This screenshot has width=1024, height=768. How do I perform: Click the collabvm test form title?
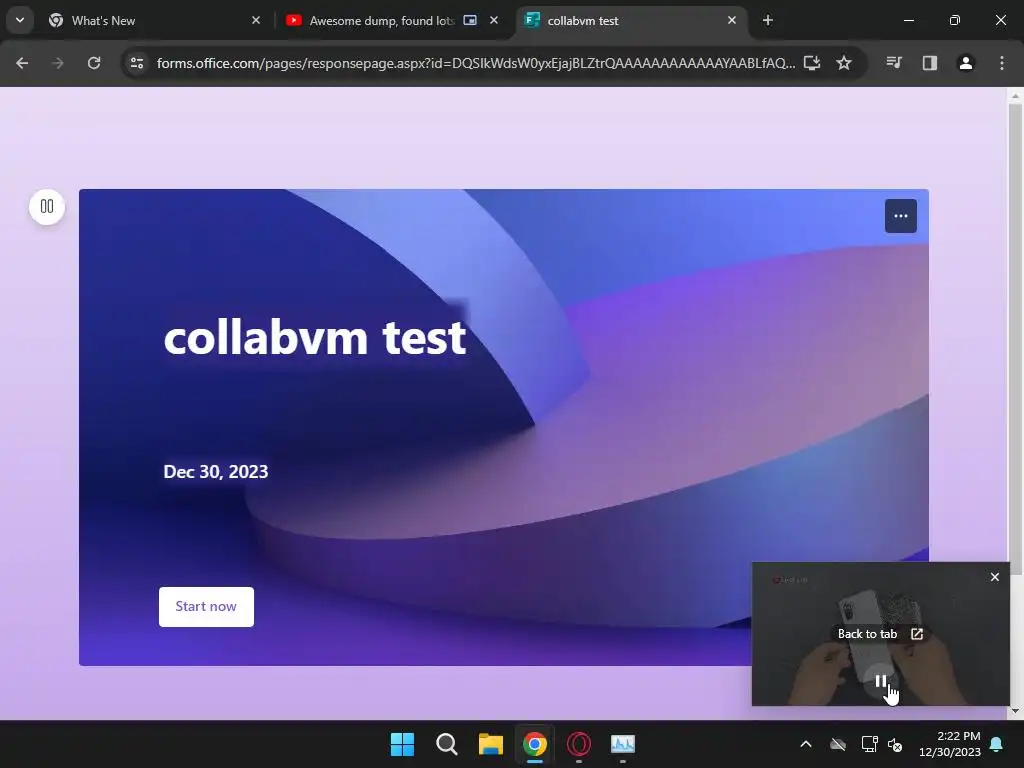pyautogui.click(x=315, y=338)
